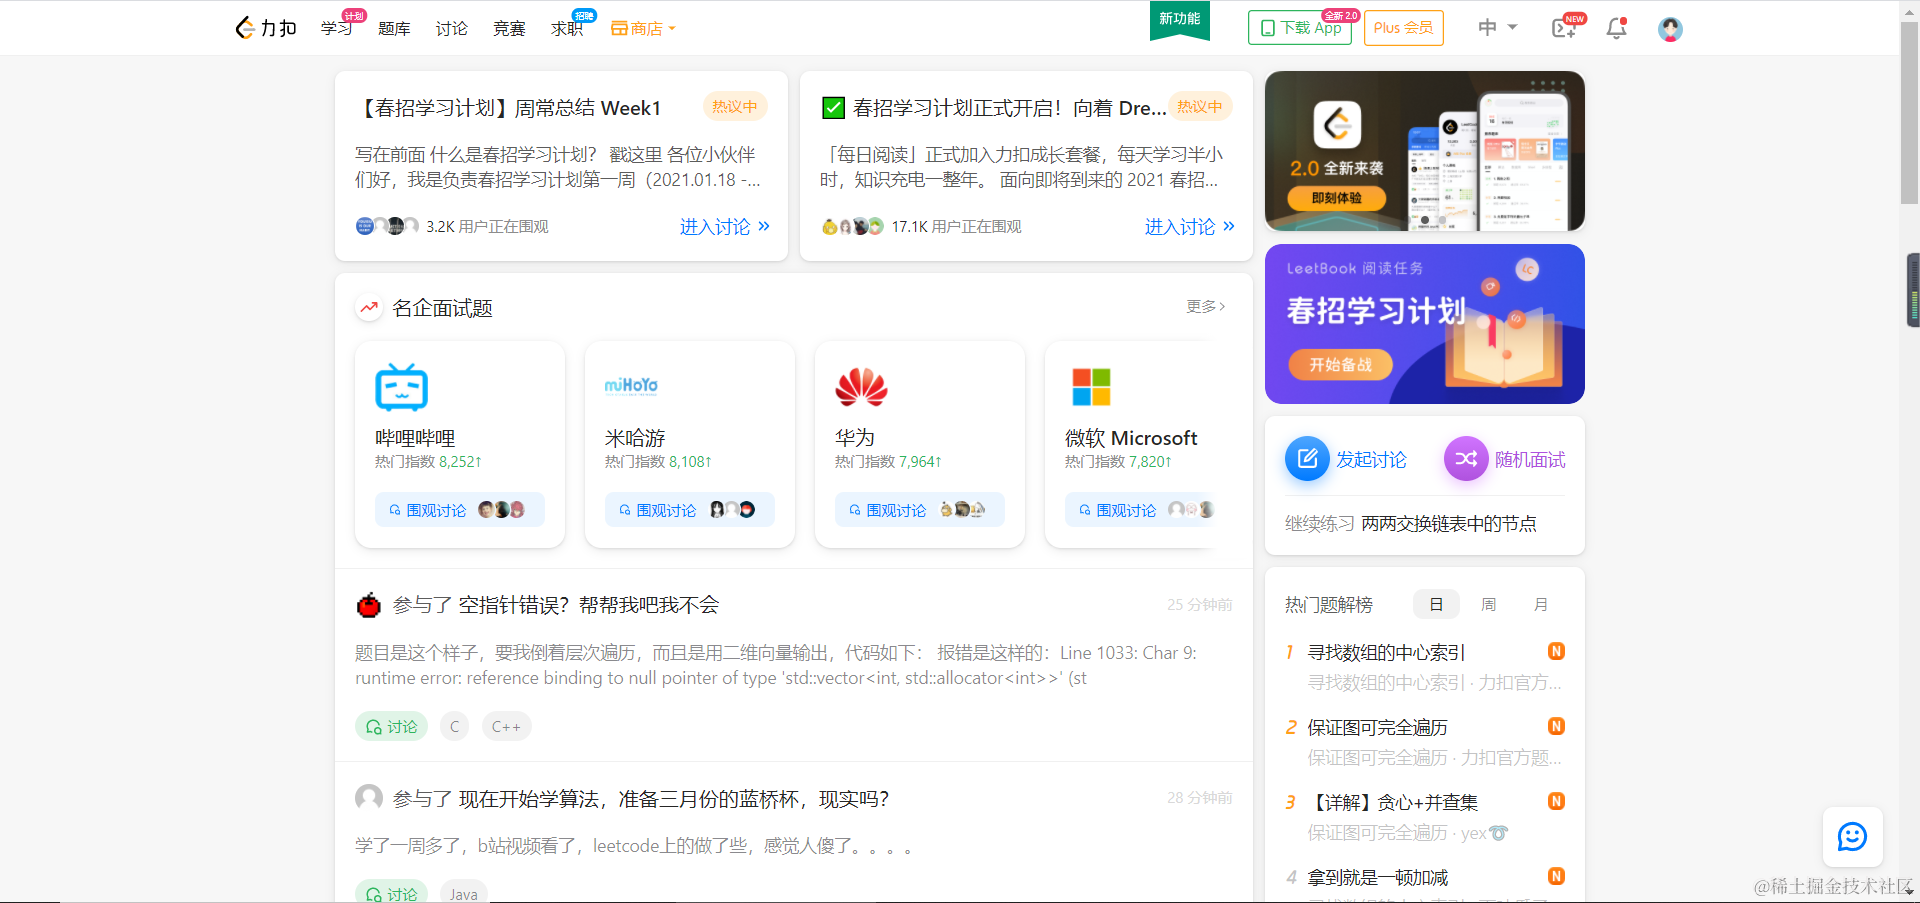Click the Java tag
1920x903 pixels.
click(x=463, y=894)
